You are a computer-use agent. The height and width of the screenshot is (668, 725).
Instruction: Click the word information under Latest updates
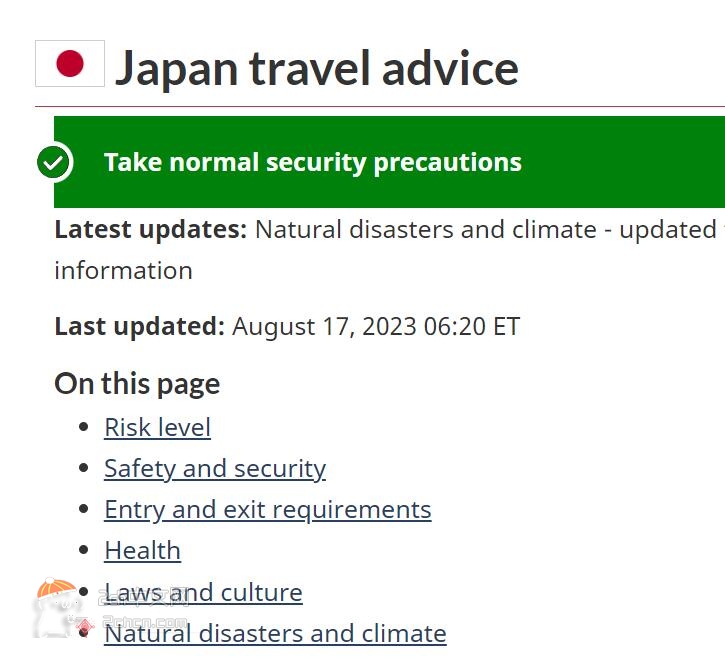pos(123,270)
